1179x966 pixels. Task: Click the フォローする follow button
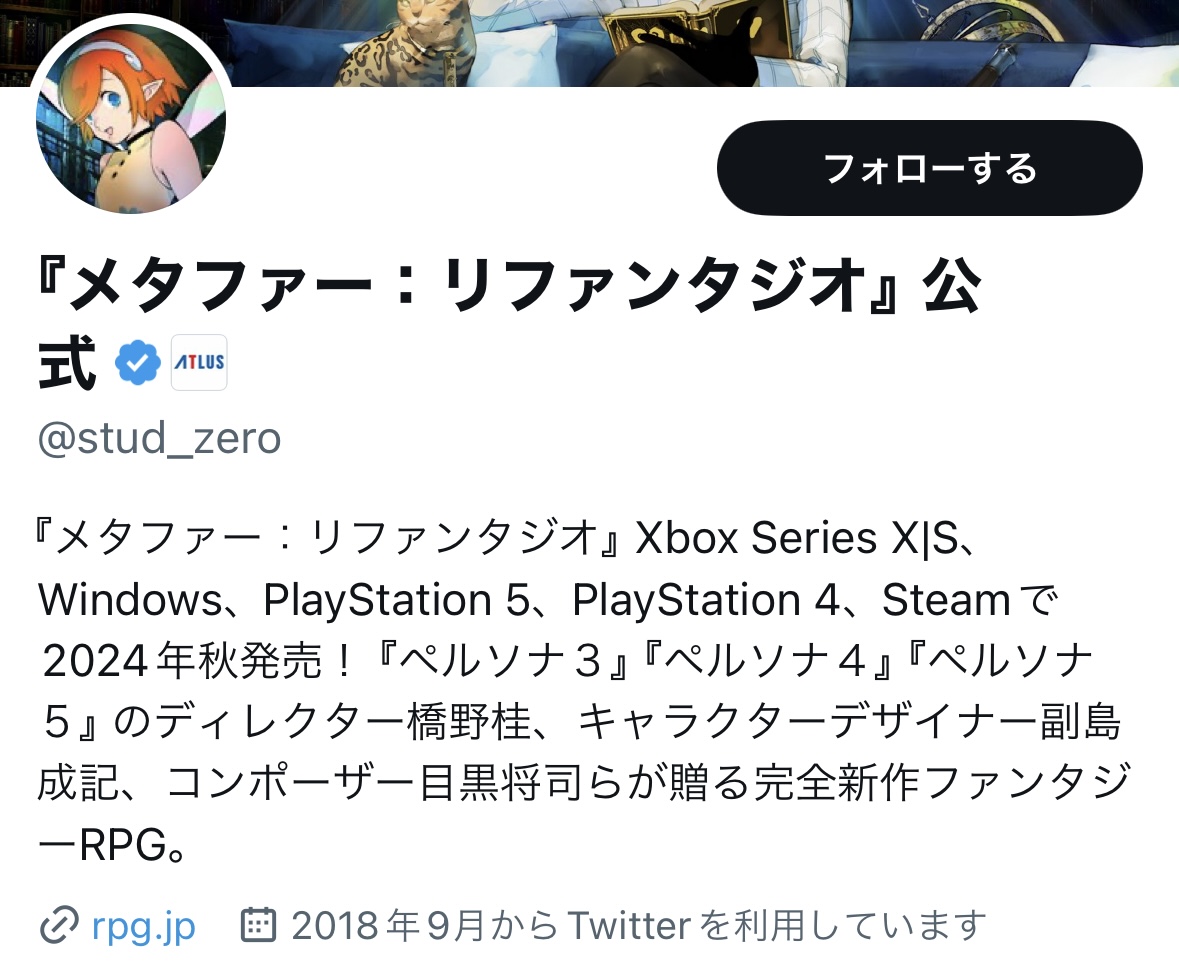(929, 168)
